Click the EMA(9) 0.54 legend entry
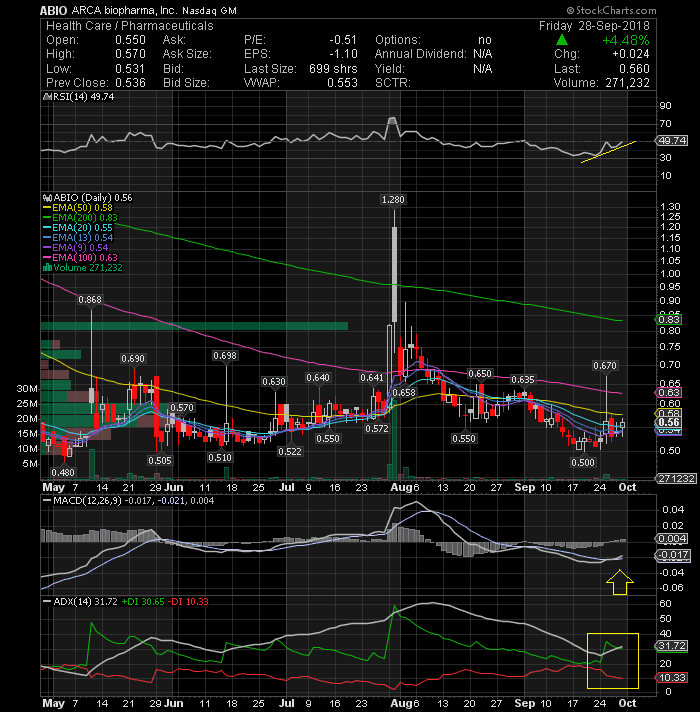Viewport: 700px width, 712px height. click(75, 248)
